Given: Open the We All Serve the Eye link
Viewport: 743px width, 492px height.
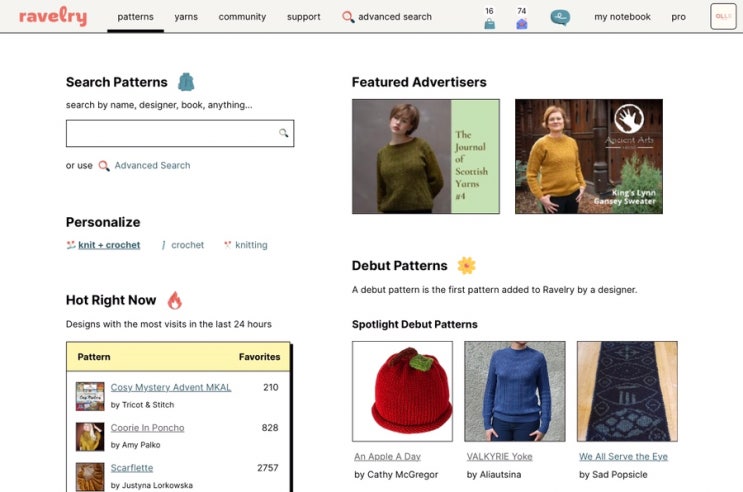Looking at the screenshot, I should coord(623,456).
